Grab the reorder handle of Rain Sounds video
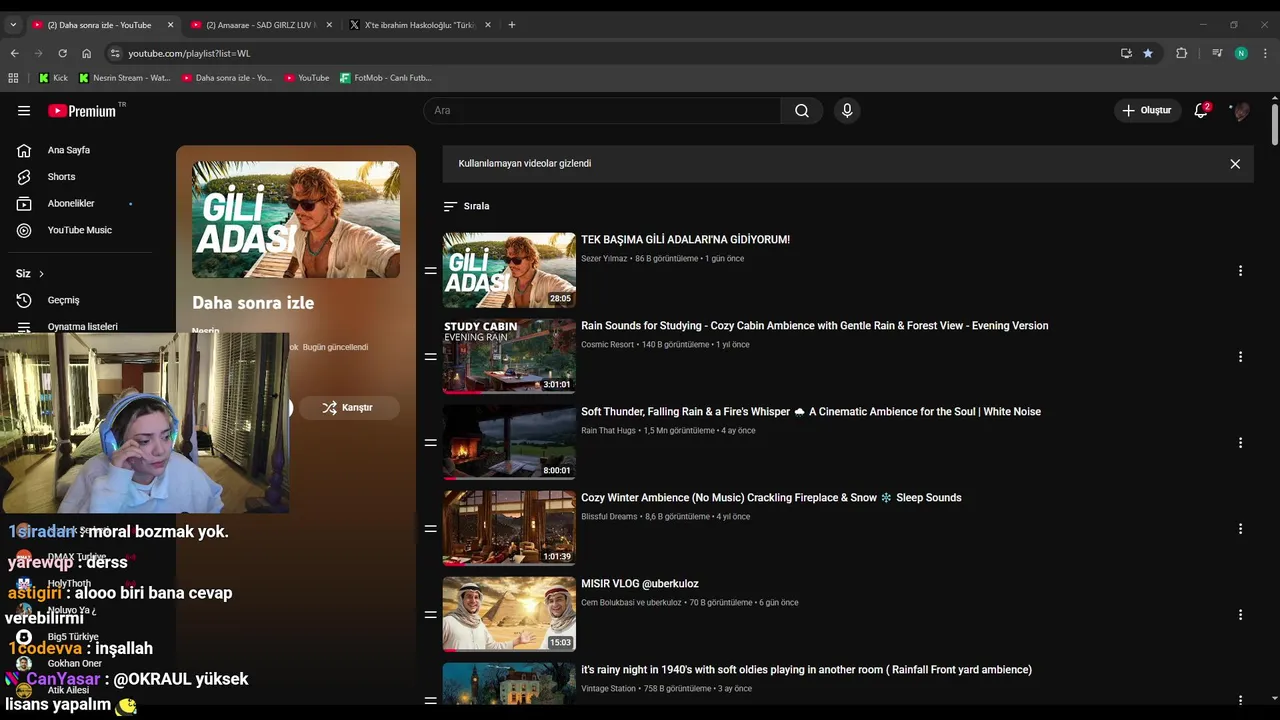 coord(431,357)
